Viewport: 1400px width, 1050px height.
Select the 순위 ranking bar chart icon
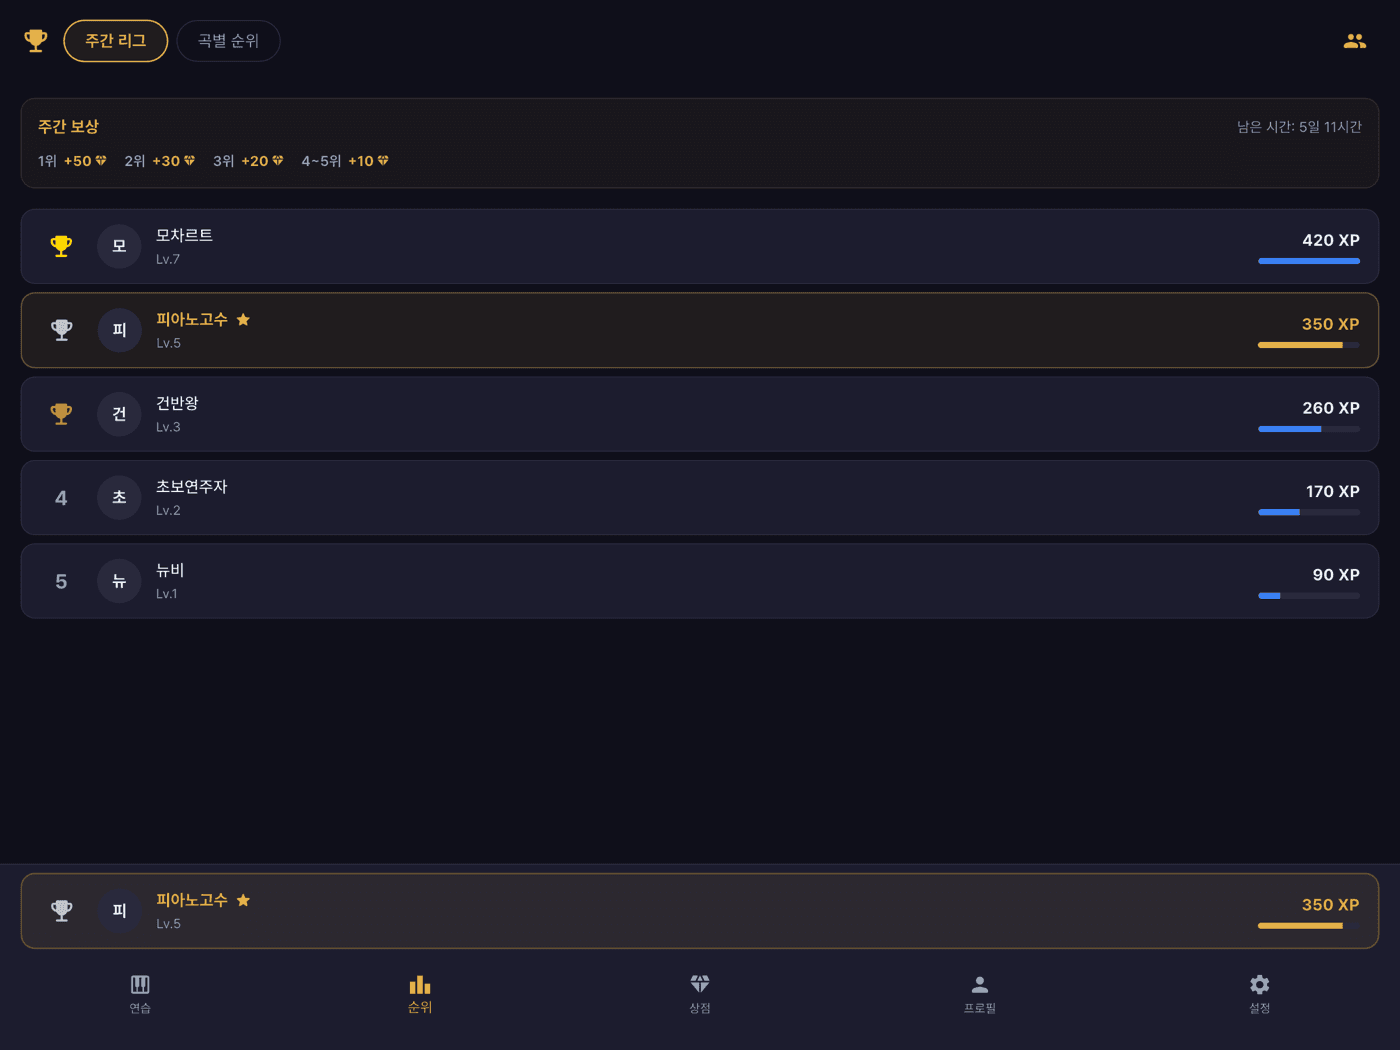420,984
